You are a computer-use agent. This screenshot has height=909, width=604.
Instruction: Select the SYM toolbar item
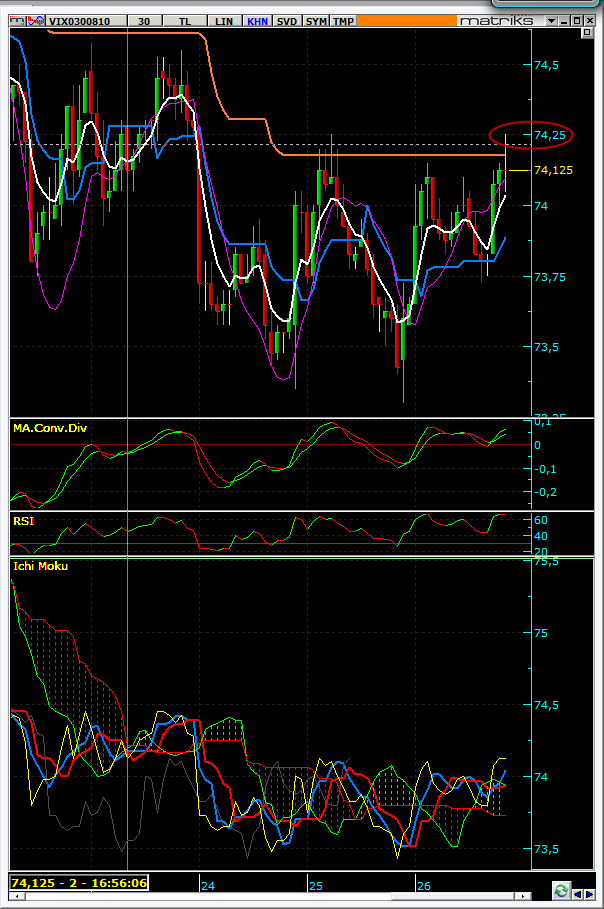[x=315, y=20]
